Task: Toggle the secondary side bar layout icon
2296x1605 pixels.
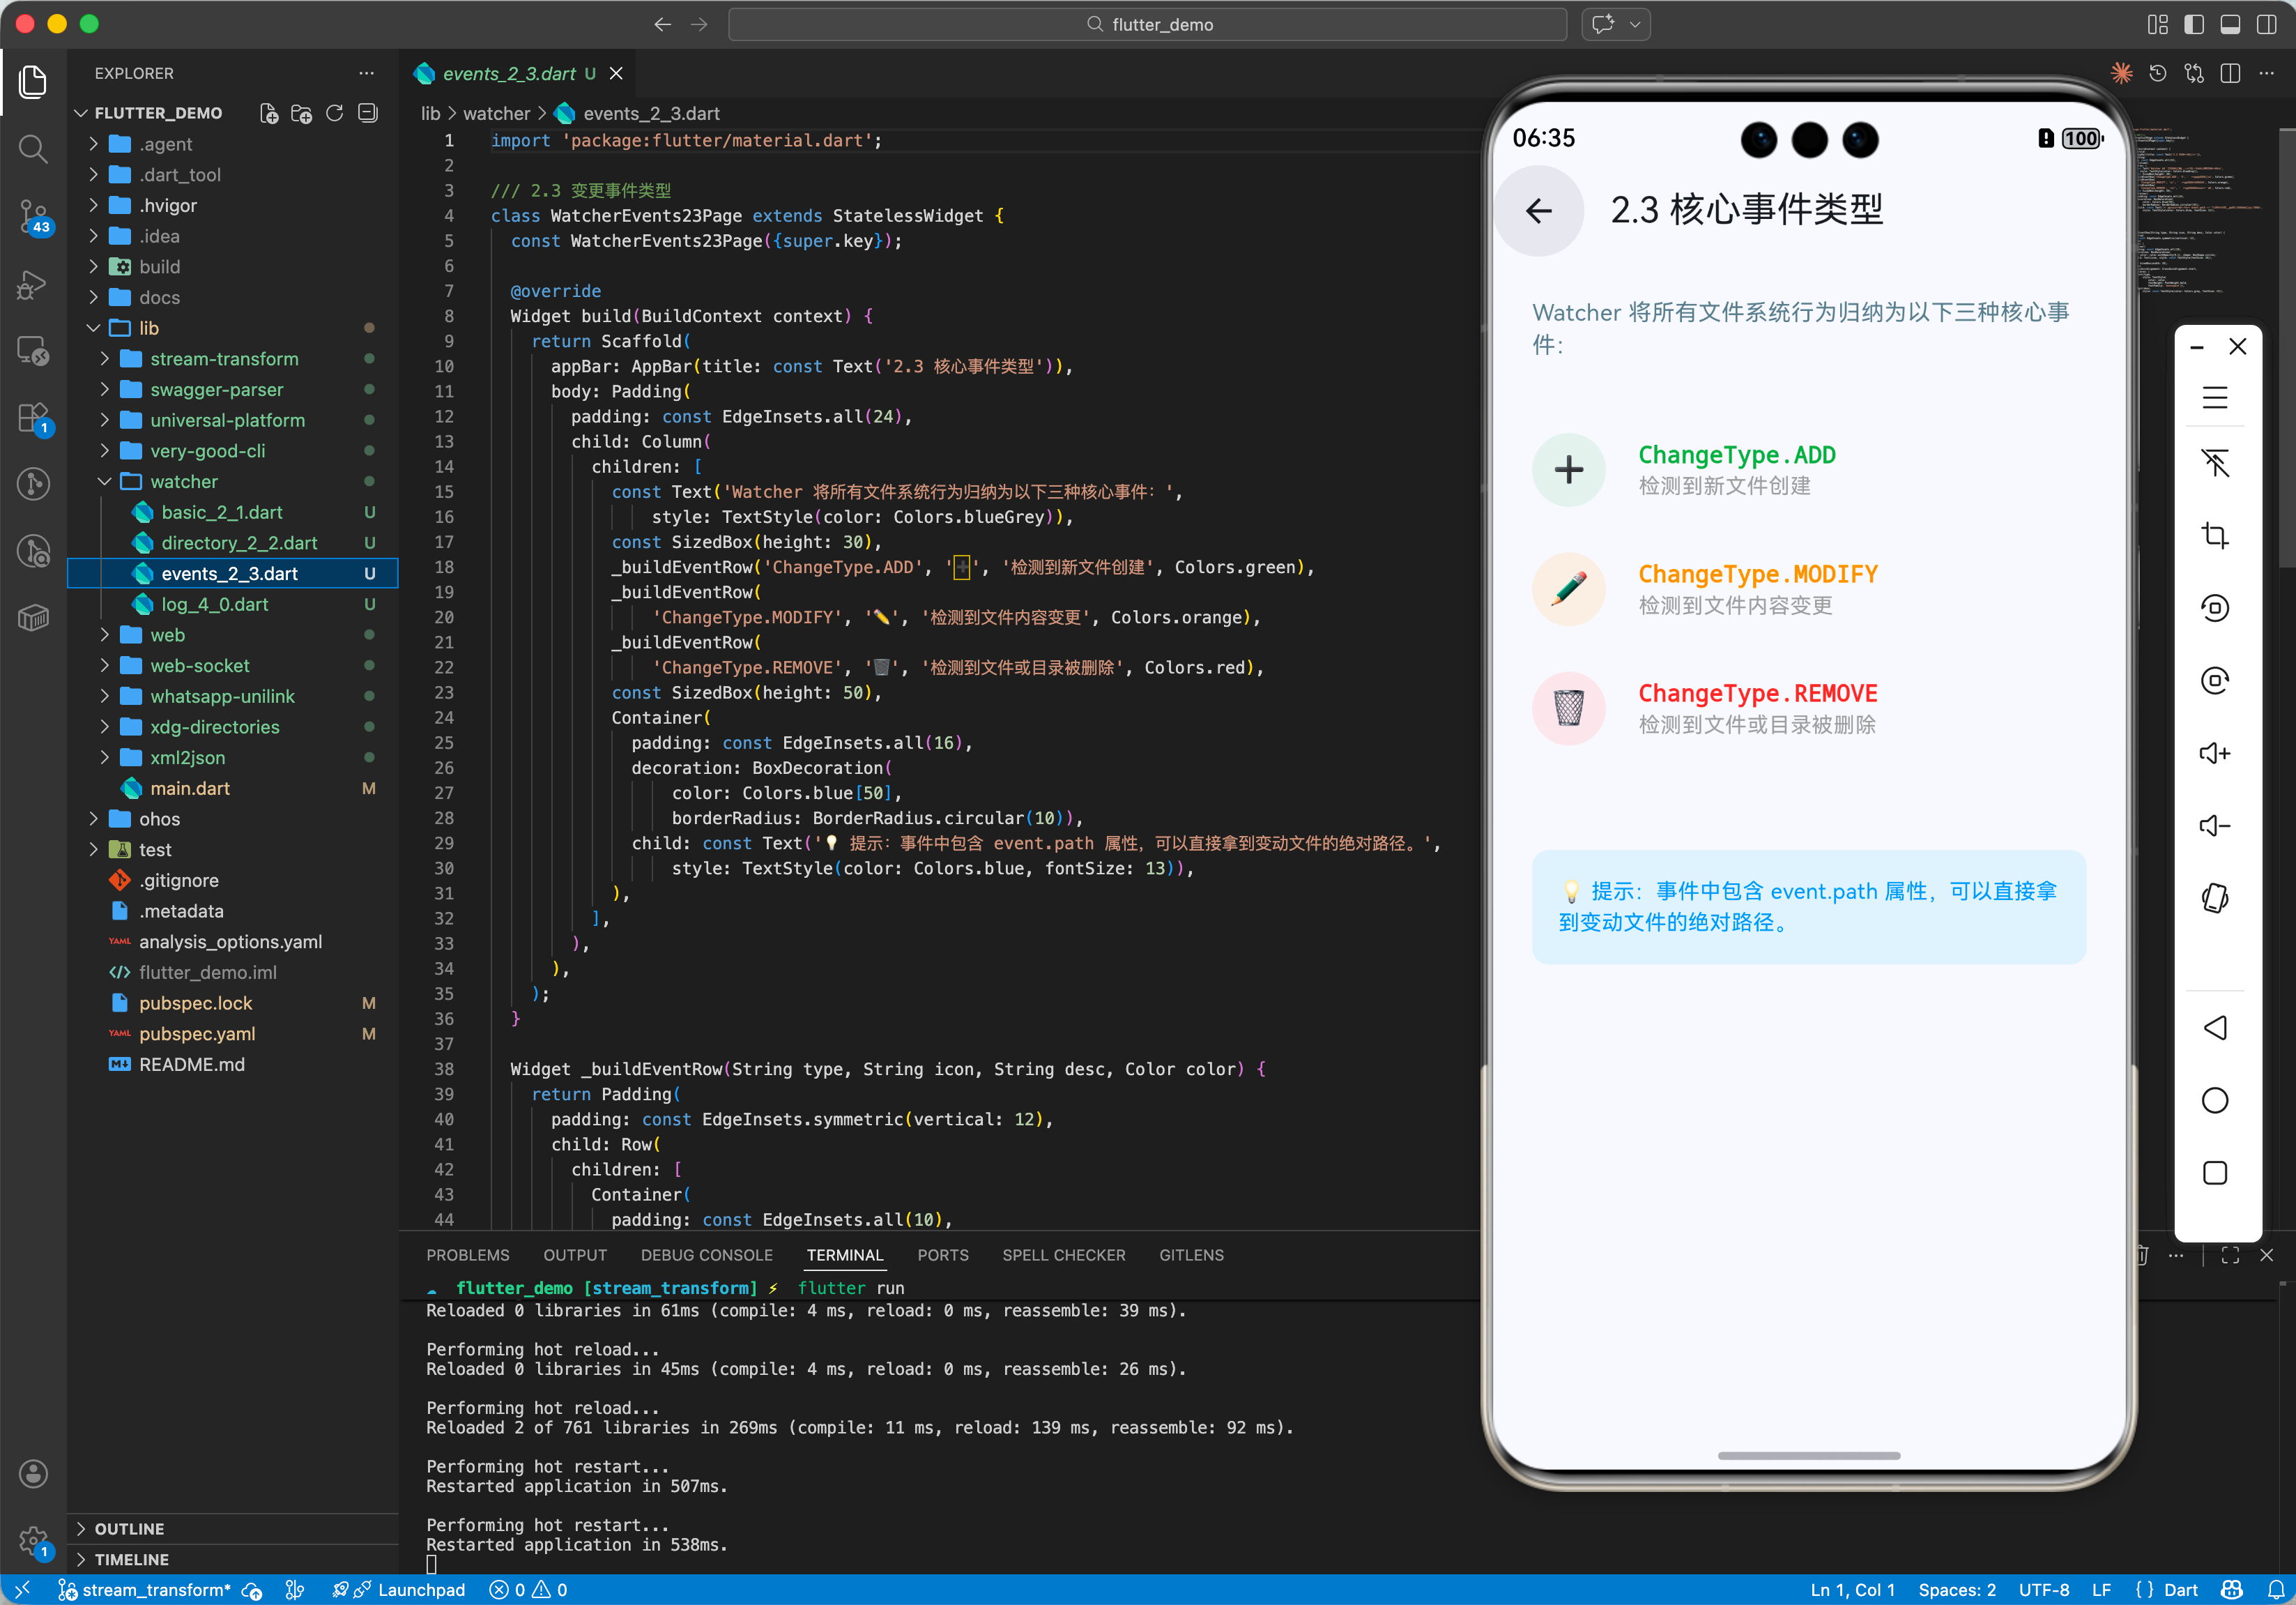Action: point(2265,24)
